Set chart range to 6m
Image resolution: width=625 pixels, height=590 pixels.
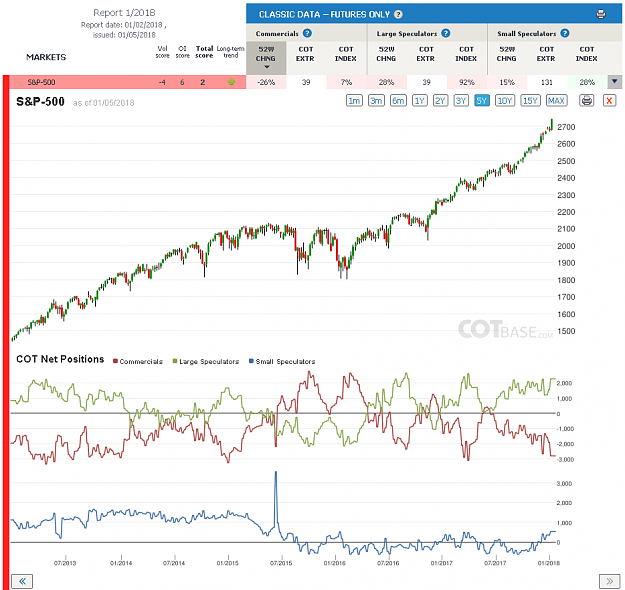click(x=398, y=100)
